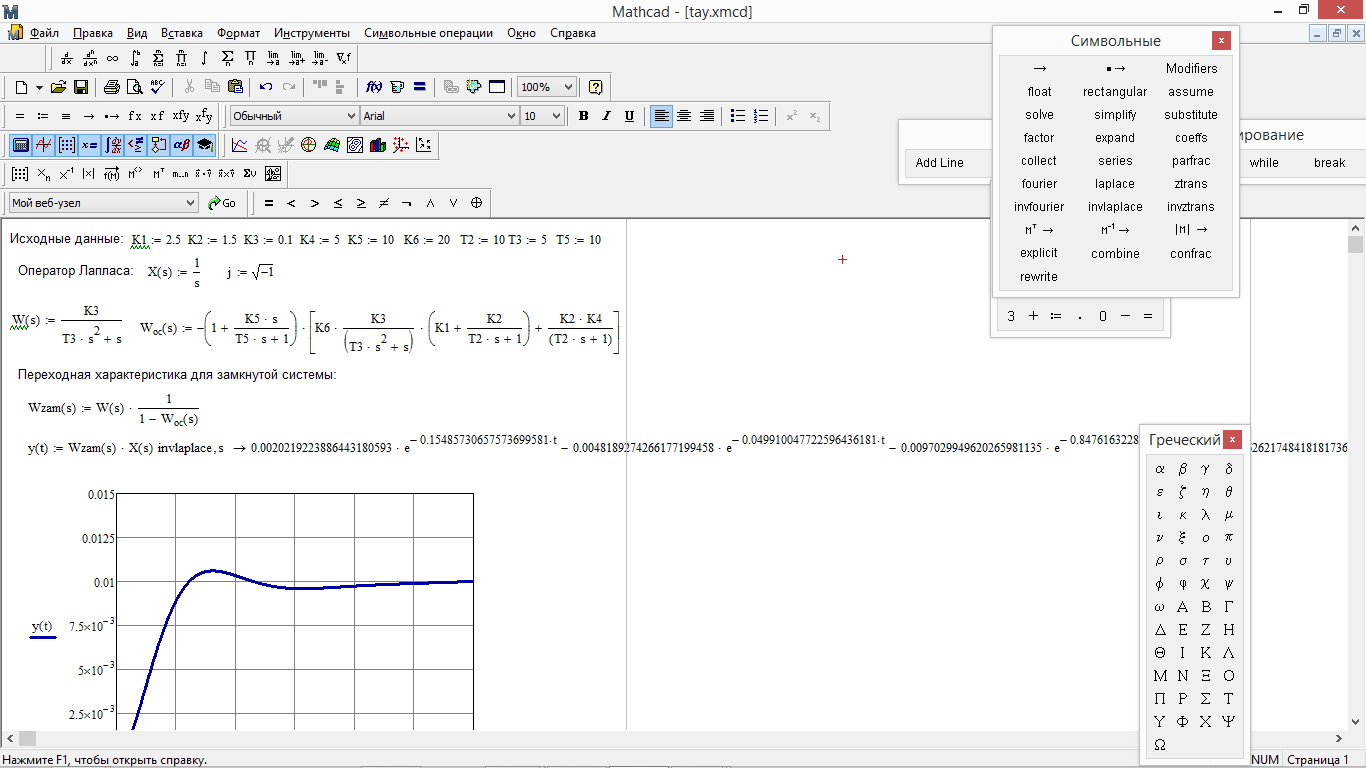Viewport: 1366px width, 768px height.
Task: Insert Greek letter Ω from Греческий panel
Action: pos(1160,745)
